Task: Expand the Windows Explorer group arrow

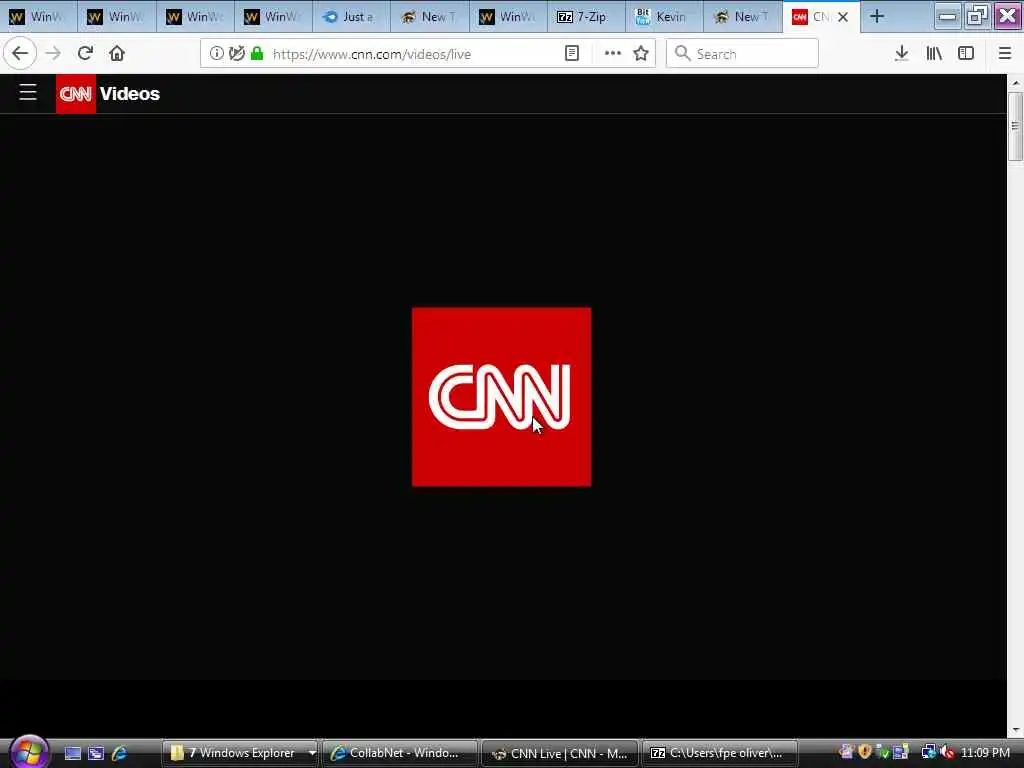Action: click(312, 753)
